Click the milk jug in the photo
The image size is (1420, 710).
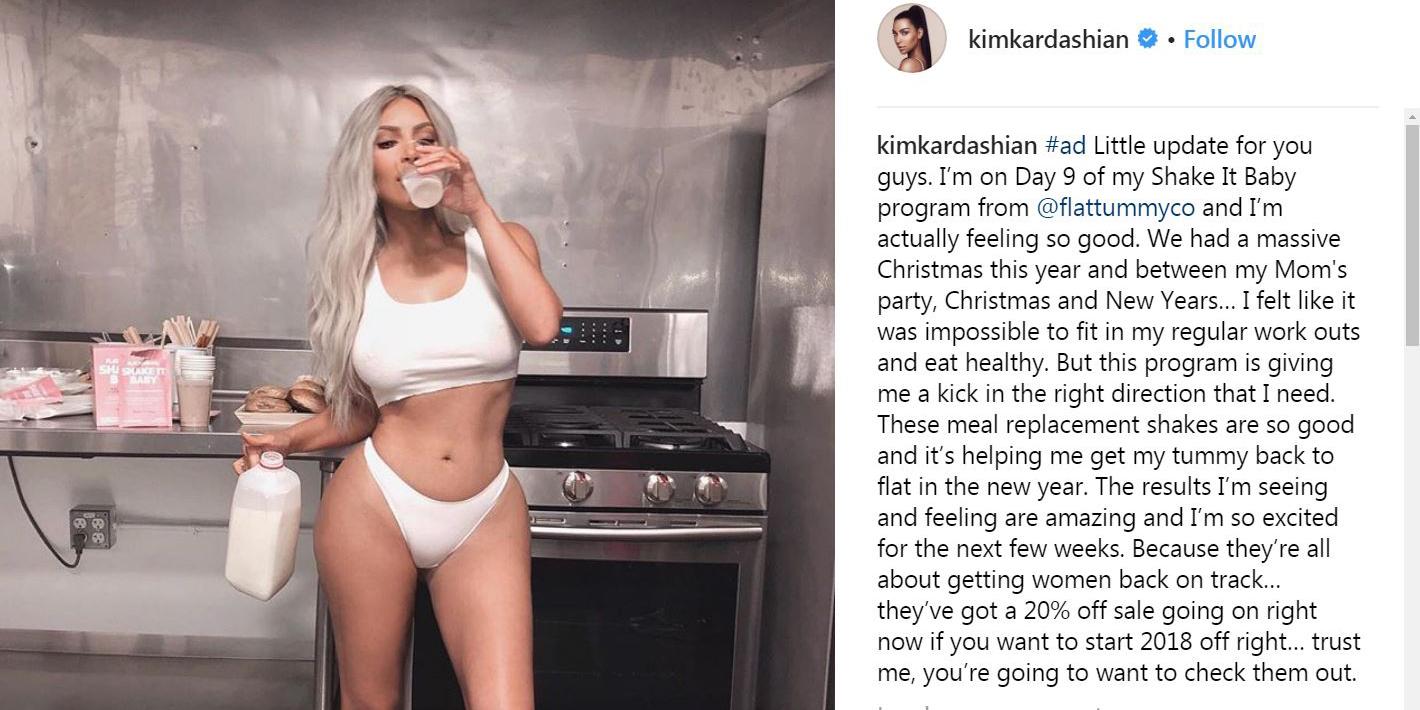pos(263,524)
